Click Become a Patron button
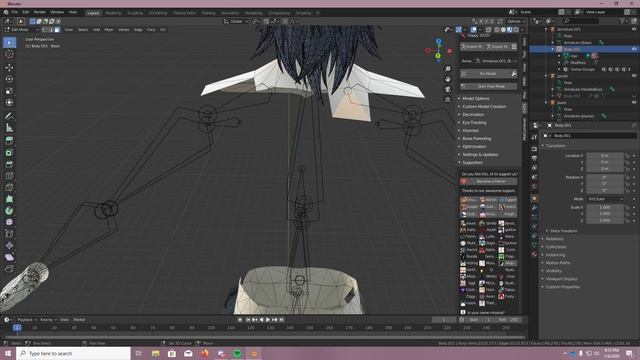The width and height of the screenshot is (640, 360). pyautogui.click(x=489, y=181)
